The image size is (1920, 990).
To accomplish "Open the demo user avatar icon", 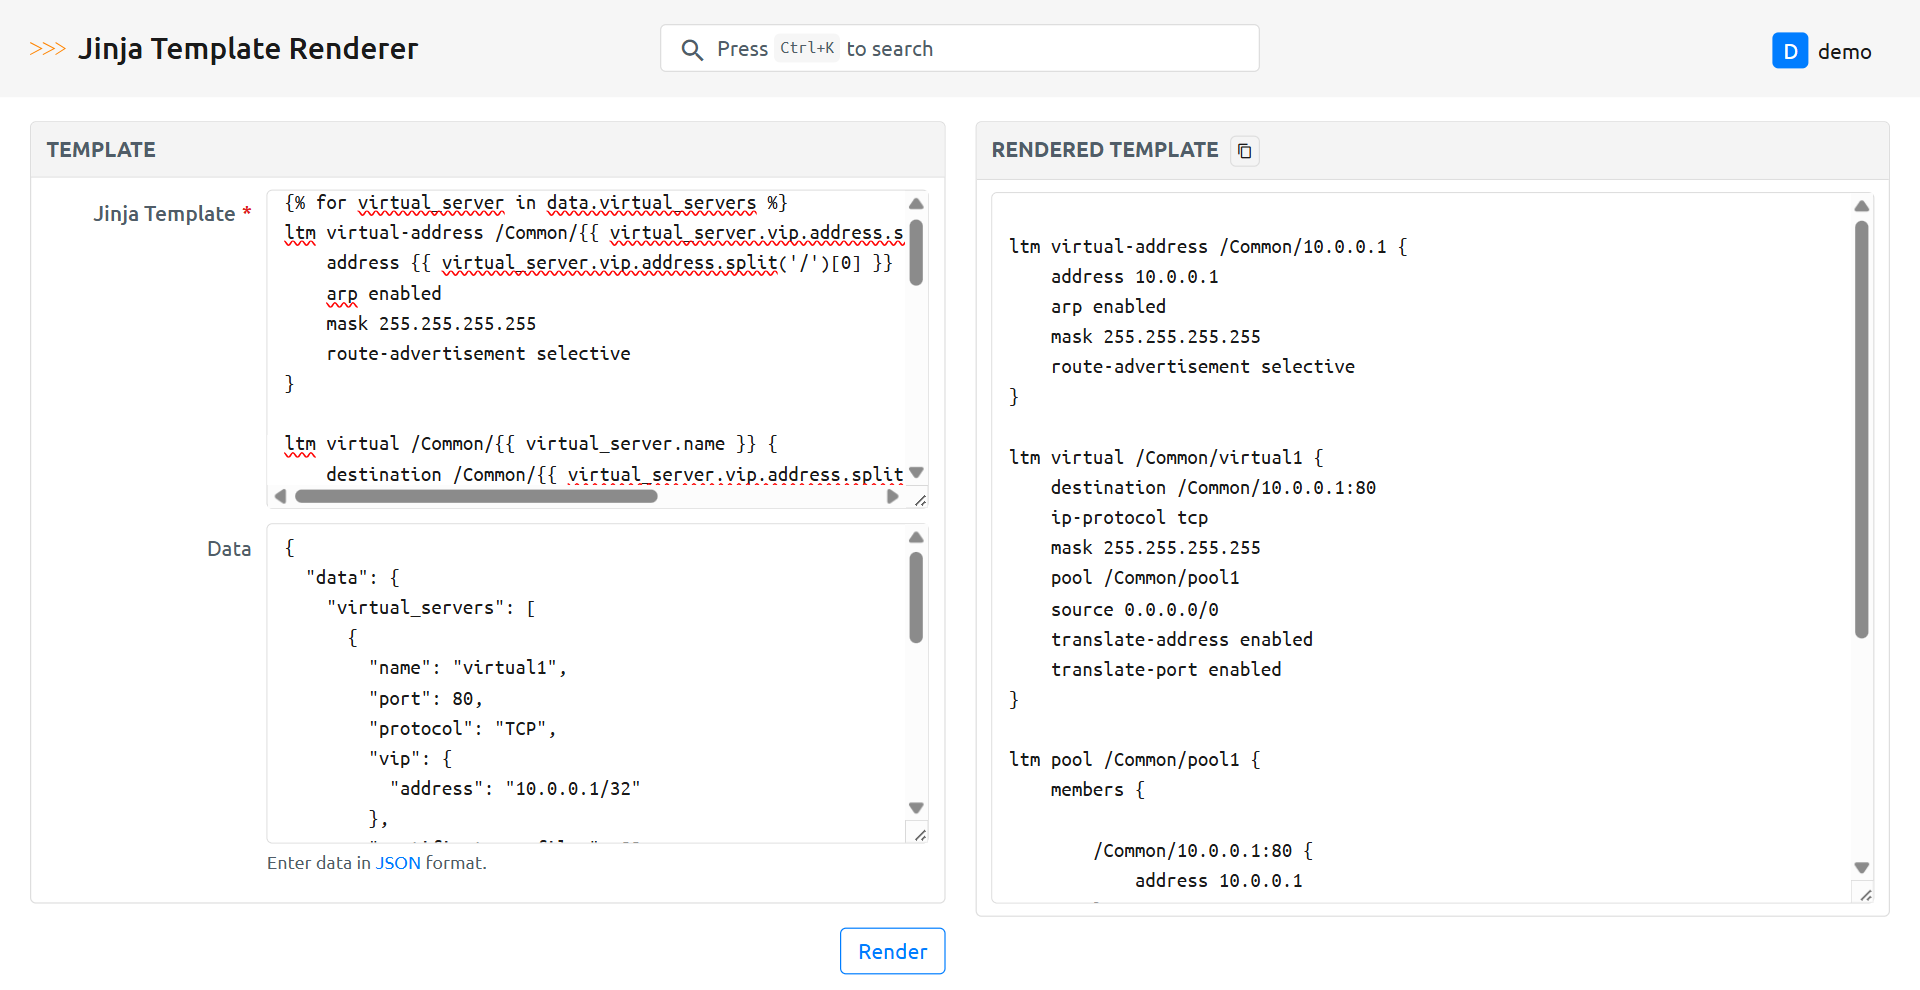I will (1789, 51).
